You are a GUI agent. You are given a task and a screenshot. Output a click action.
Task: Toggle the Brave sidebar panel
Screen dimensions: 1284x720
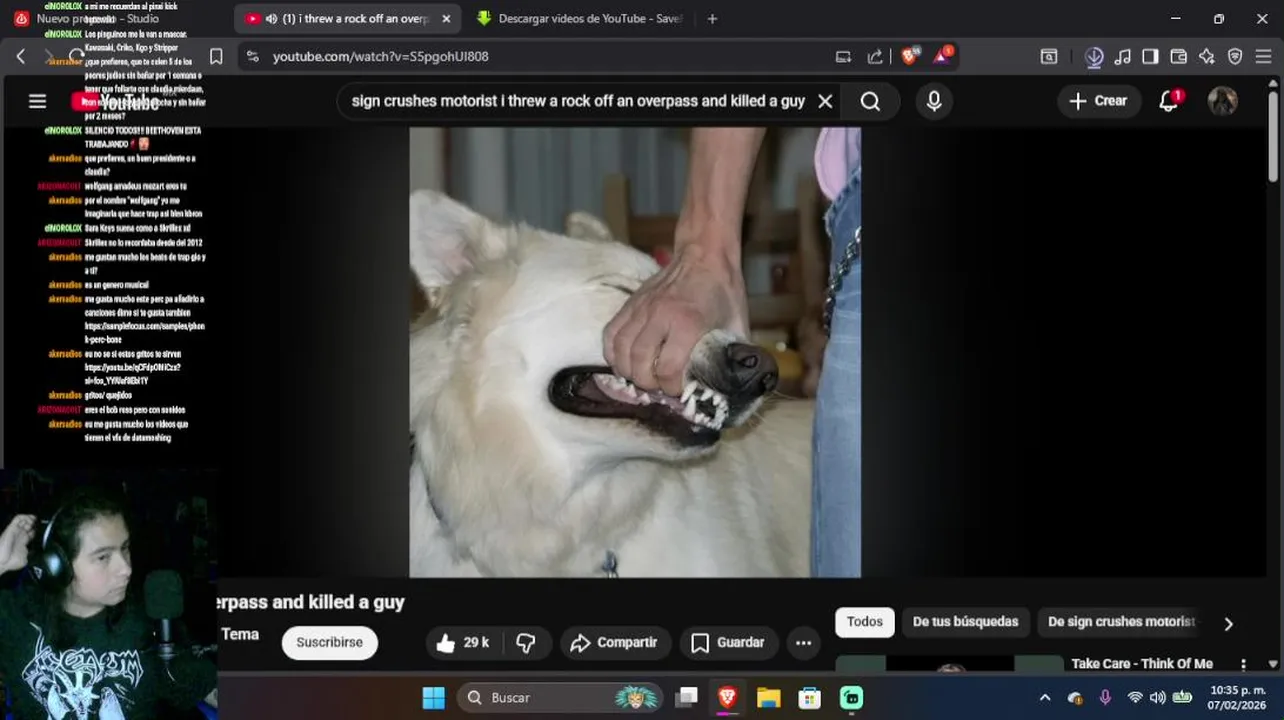(x=1150, y=57)
